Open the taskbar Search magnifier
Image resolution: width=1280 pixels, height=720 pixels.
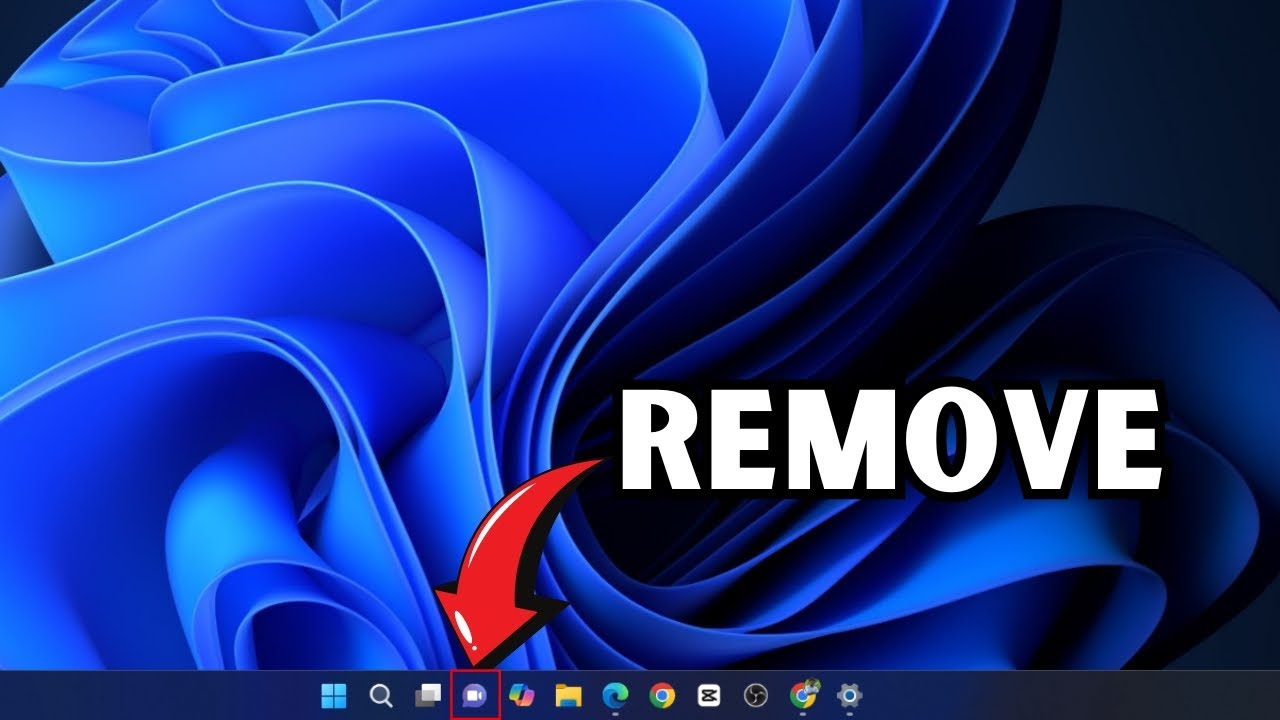click(x=381, y=695)
